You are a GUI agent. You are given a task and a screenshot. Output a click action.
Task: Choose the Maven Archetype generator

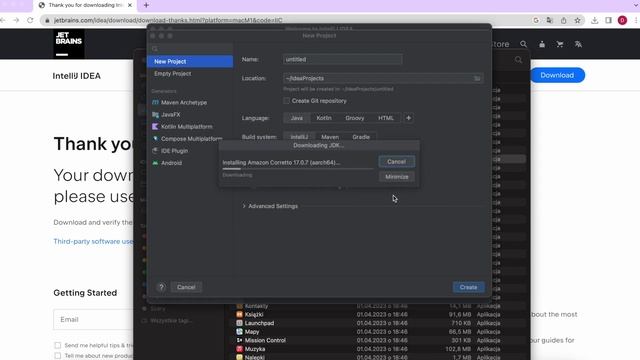(x=184, y=102)
